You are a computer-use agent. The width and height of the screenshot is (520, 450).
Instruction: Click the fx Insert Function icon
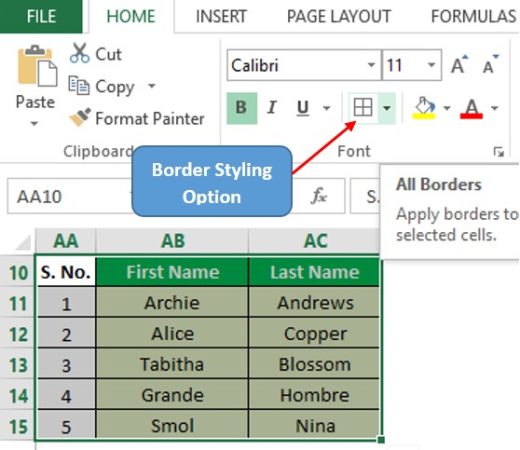[319, 196]
